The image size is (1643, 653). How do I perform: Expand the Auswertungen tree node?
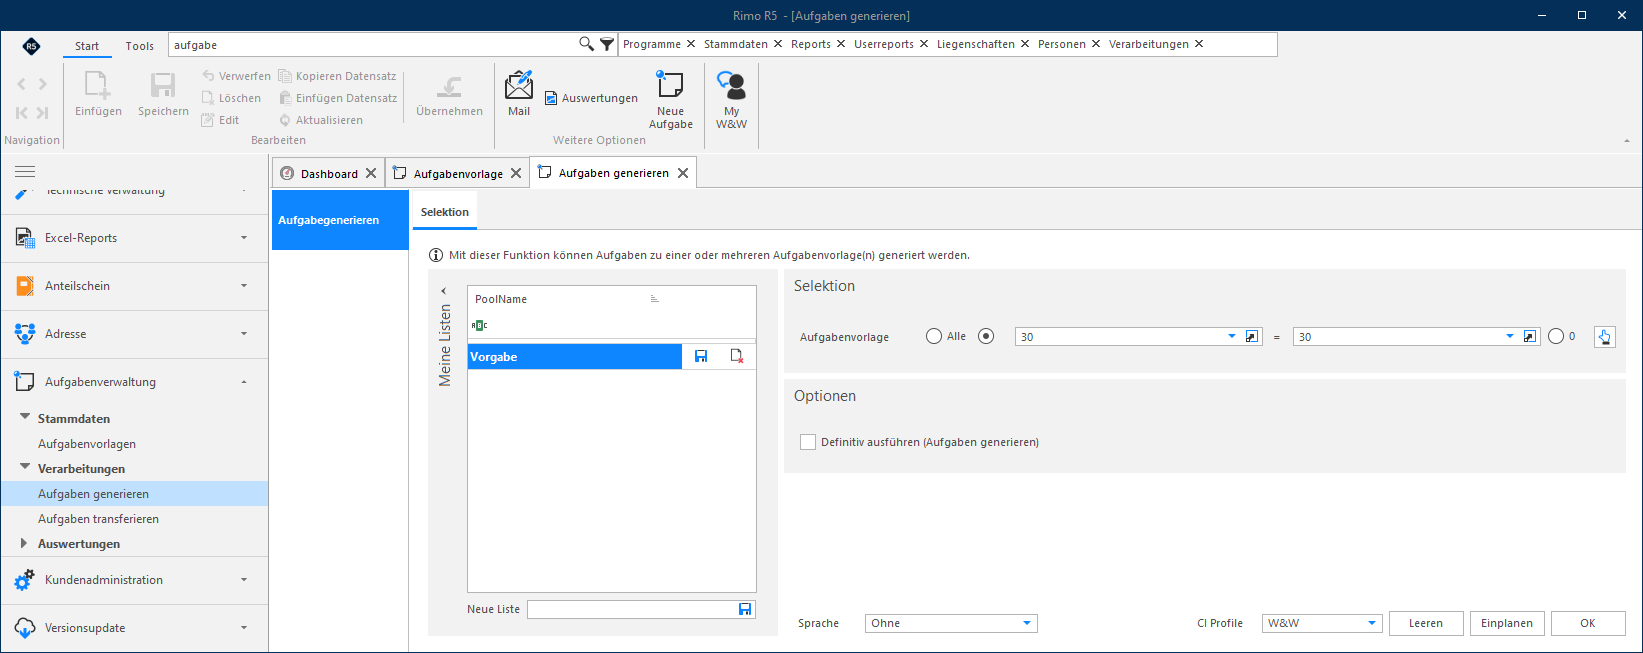tap(24, 543)
